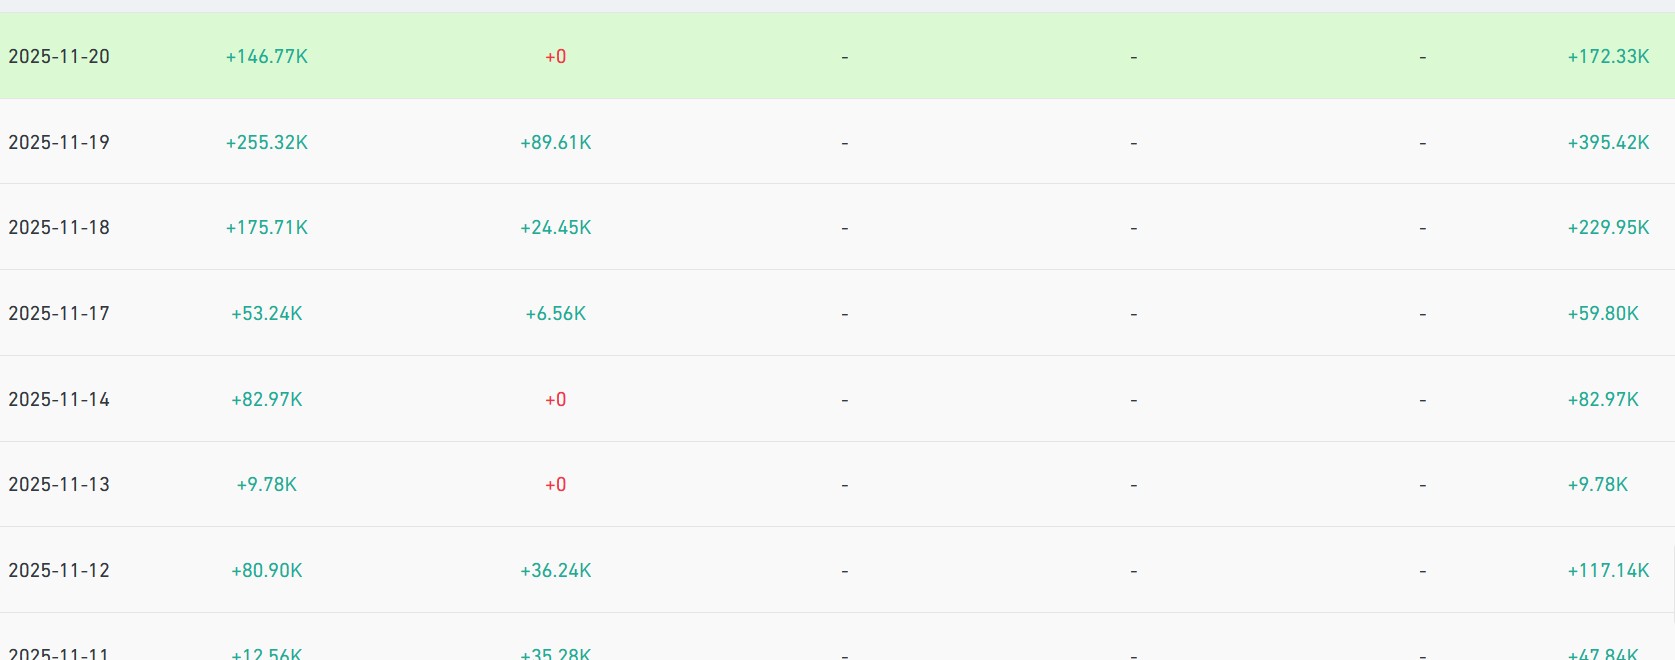Click the +229.95K value

(1608, 228)
